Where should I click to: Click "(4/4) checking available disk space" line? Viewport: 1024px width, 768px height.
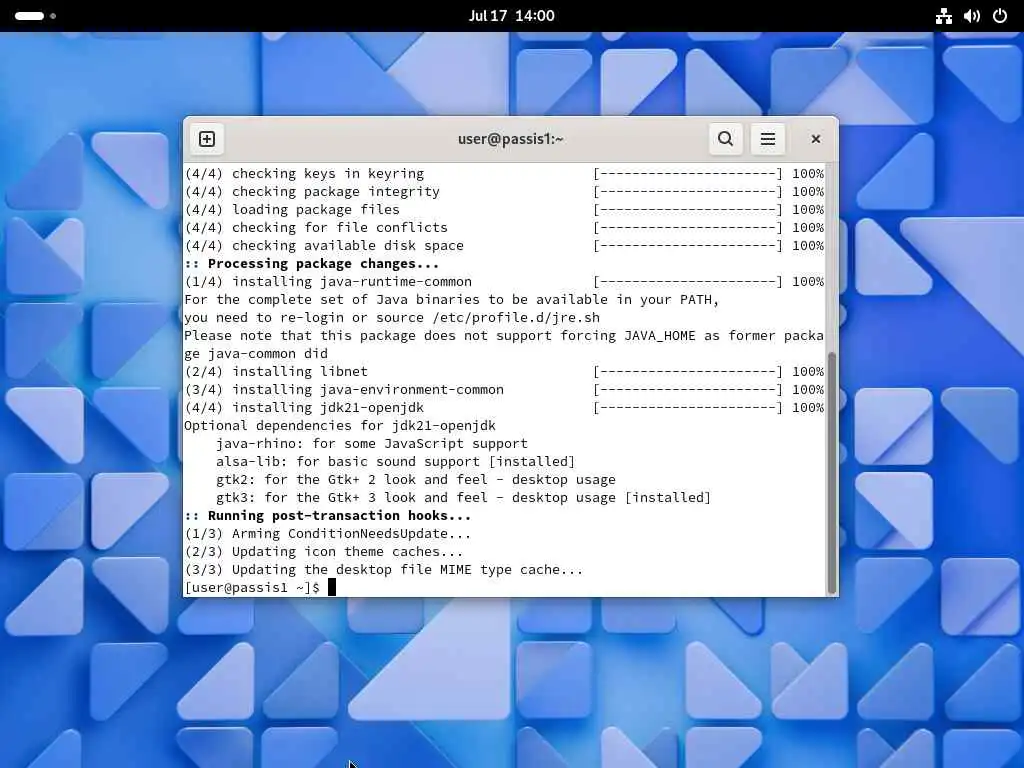(x=505, y=246)
